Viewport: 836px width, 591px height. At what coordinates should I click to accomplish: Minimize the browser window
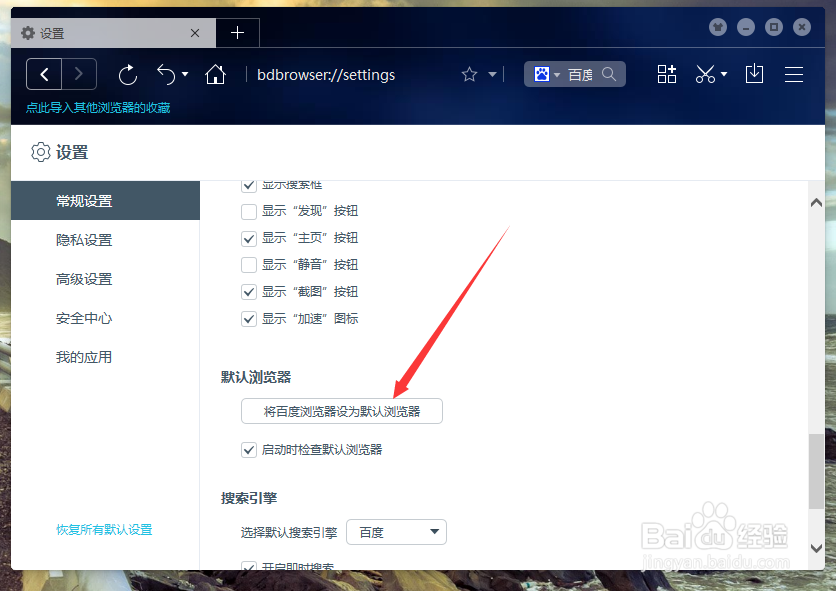[x=746, y=27]
